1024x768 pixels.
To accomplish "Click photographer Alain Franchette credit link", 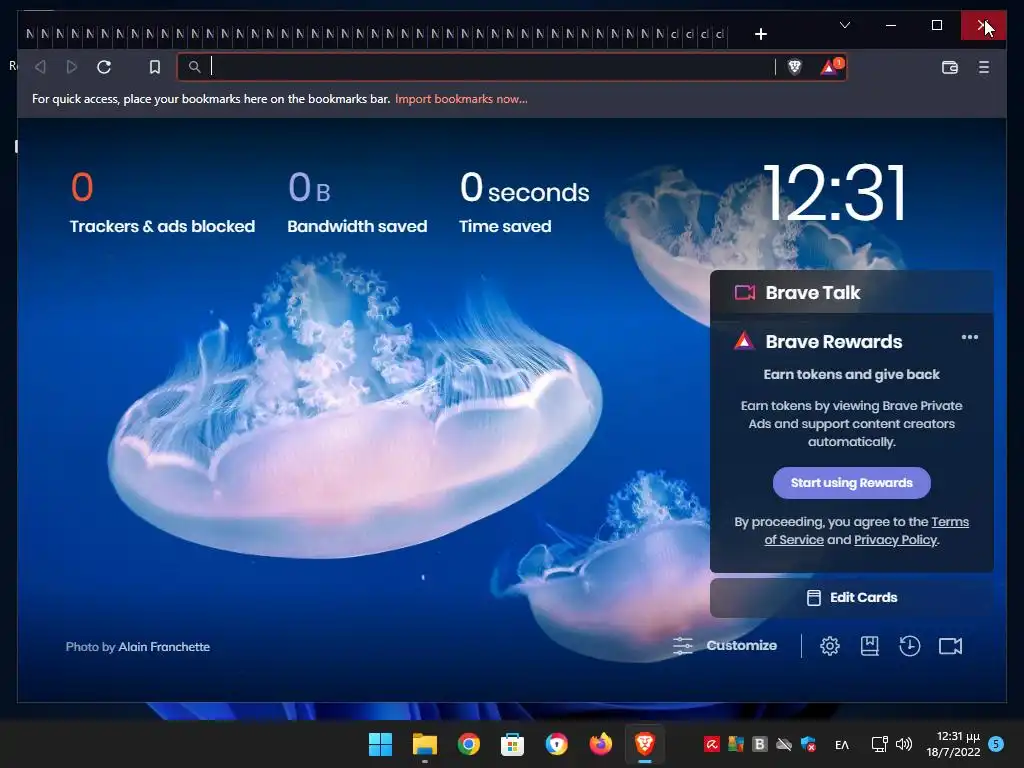I will [164, 647].
